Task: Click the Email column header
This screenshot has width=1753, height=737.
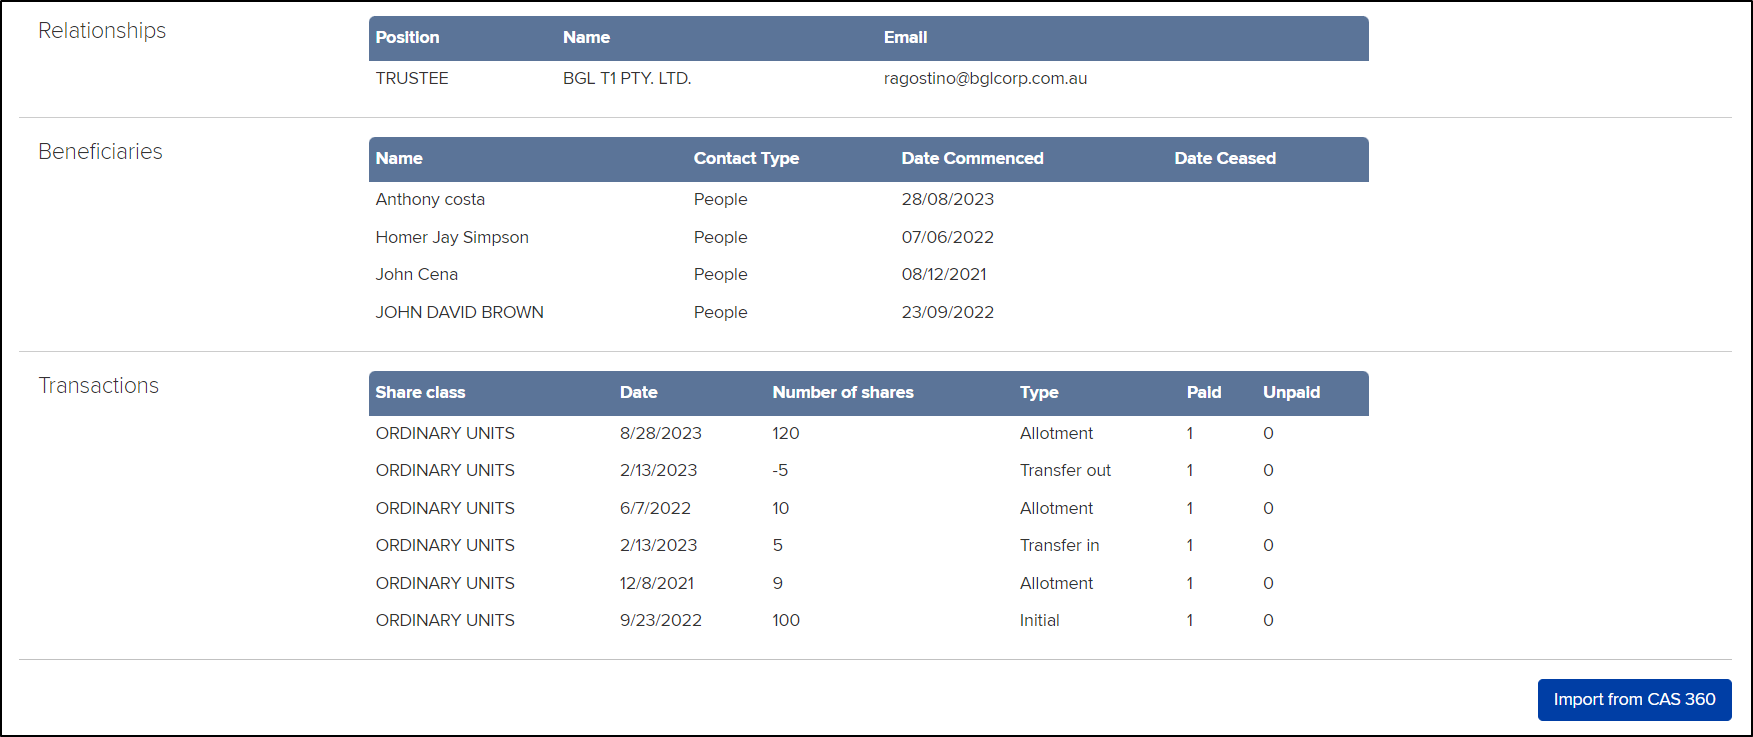Action: tap(906, 37)
